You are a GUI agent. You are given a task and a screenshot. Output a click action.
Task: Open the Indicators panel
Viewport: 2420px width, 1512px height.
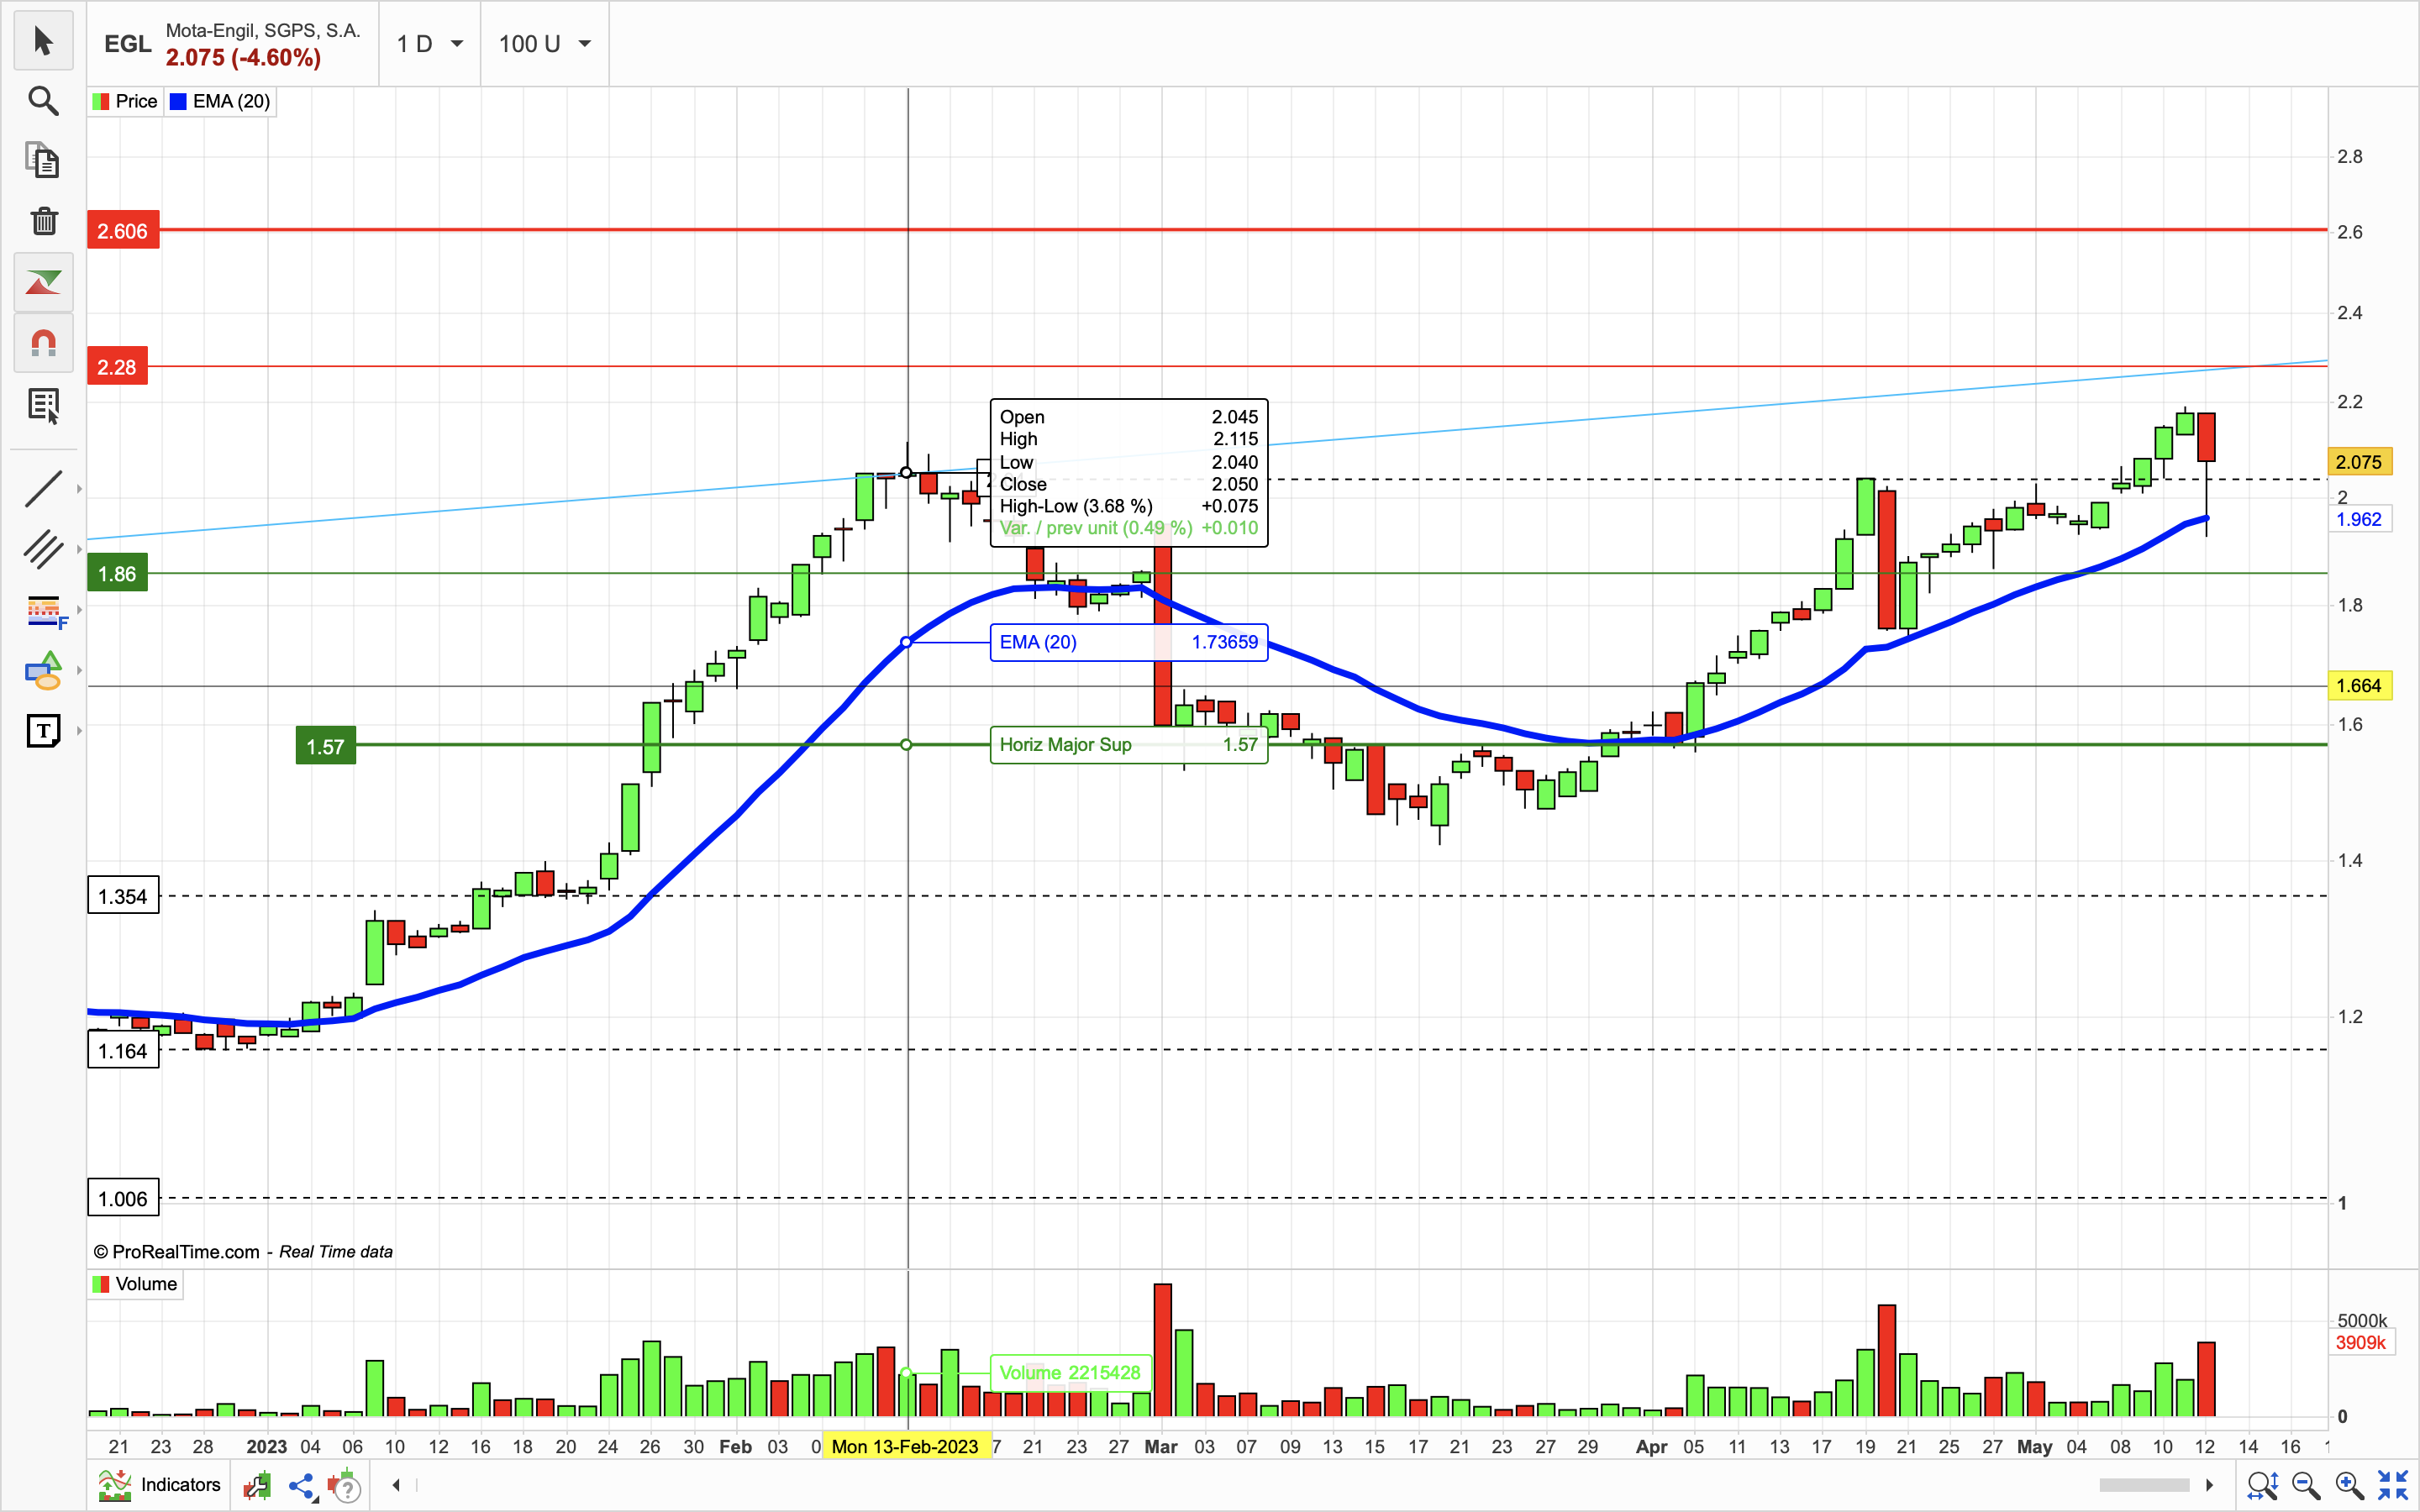coord(161,1485)
